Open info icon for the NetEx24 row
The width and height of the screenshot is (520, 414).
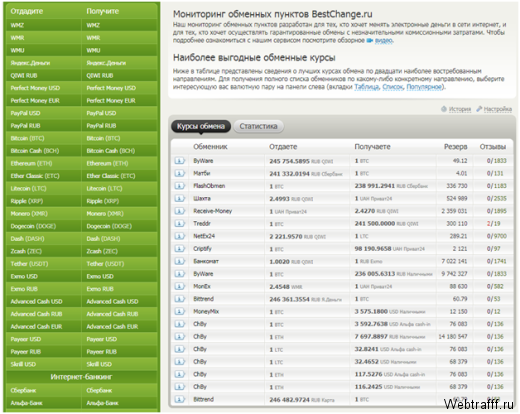tap(179, 236)
